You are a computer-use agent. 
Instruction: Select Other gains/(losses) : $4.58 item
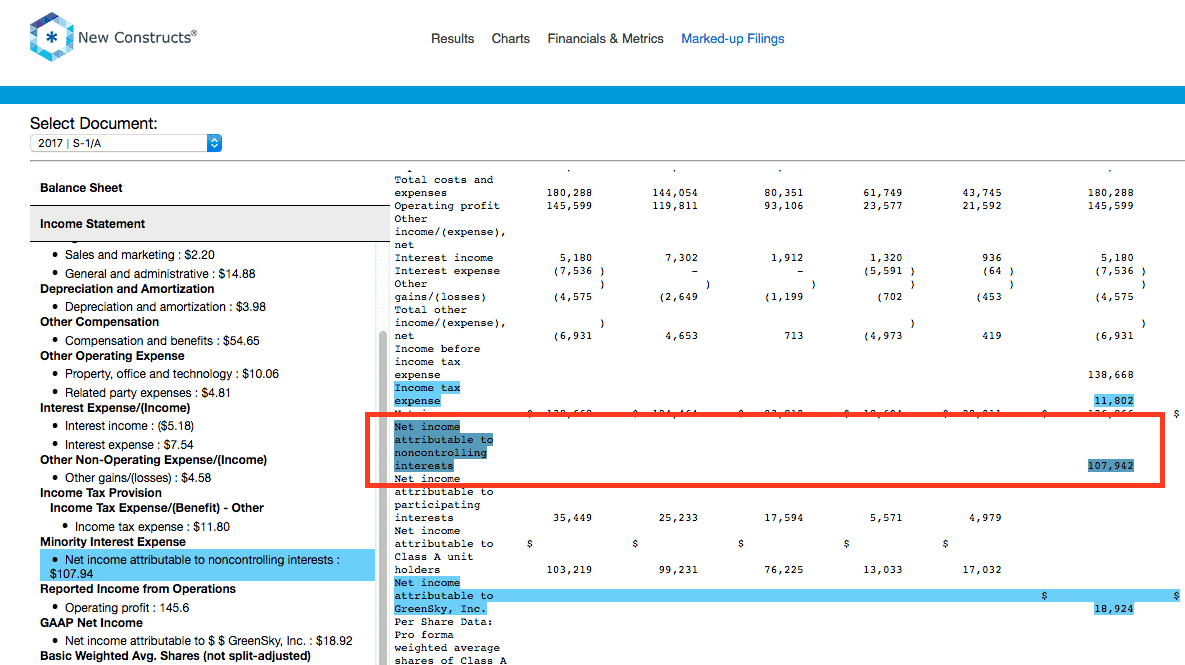pos(138,478)
